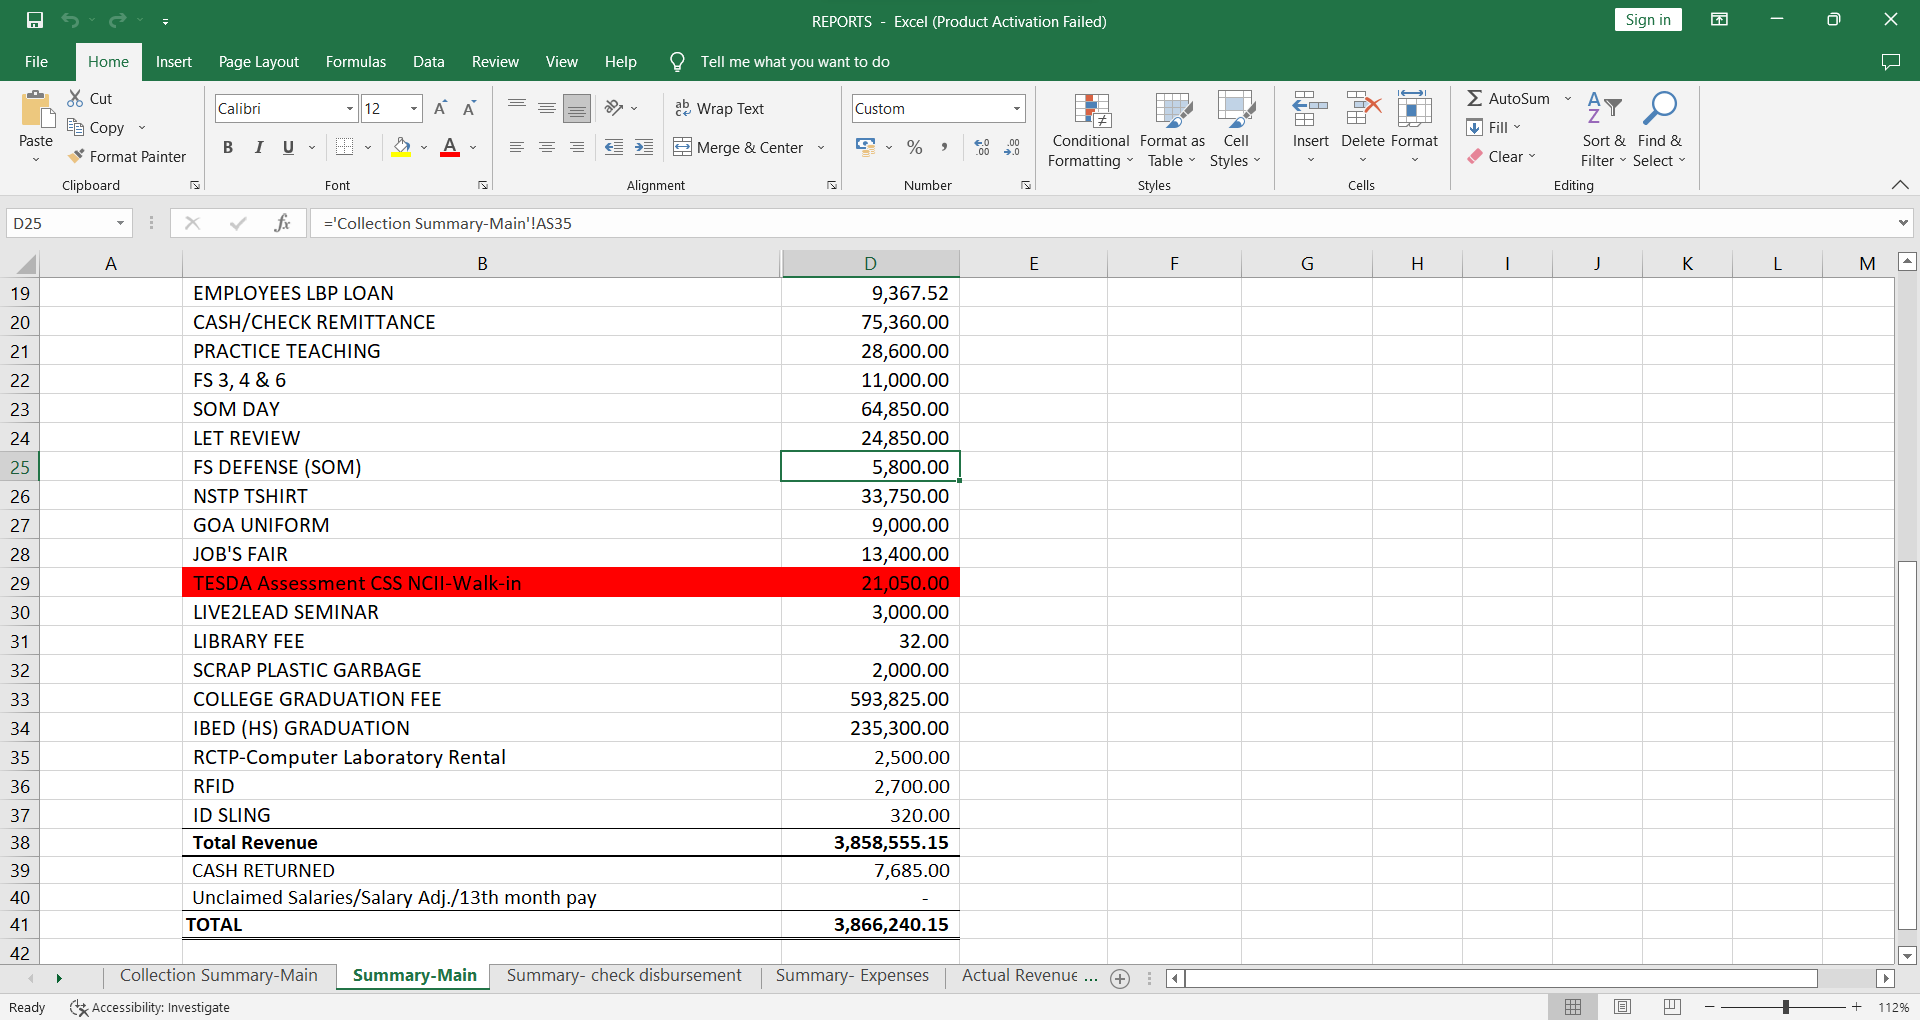Click Accessibility: Investigate in status bar
Viewport: 1920px width, 1020px height.
[x=150, y=1007]
